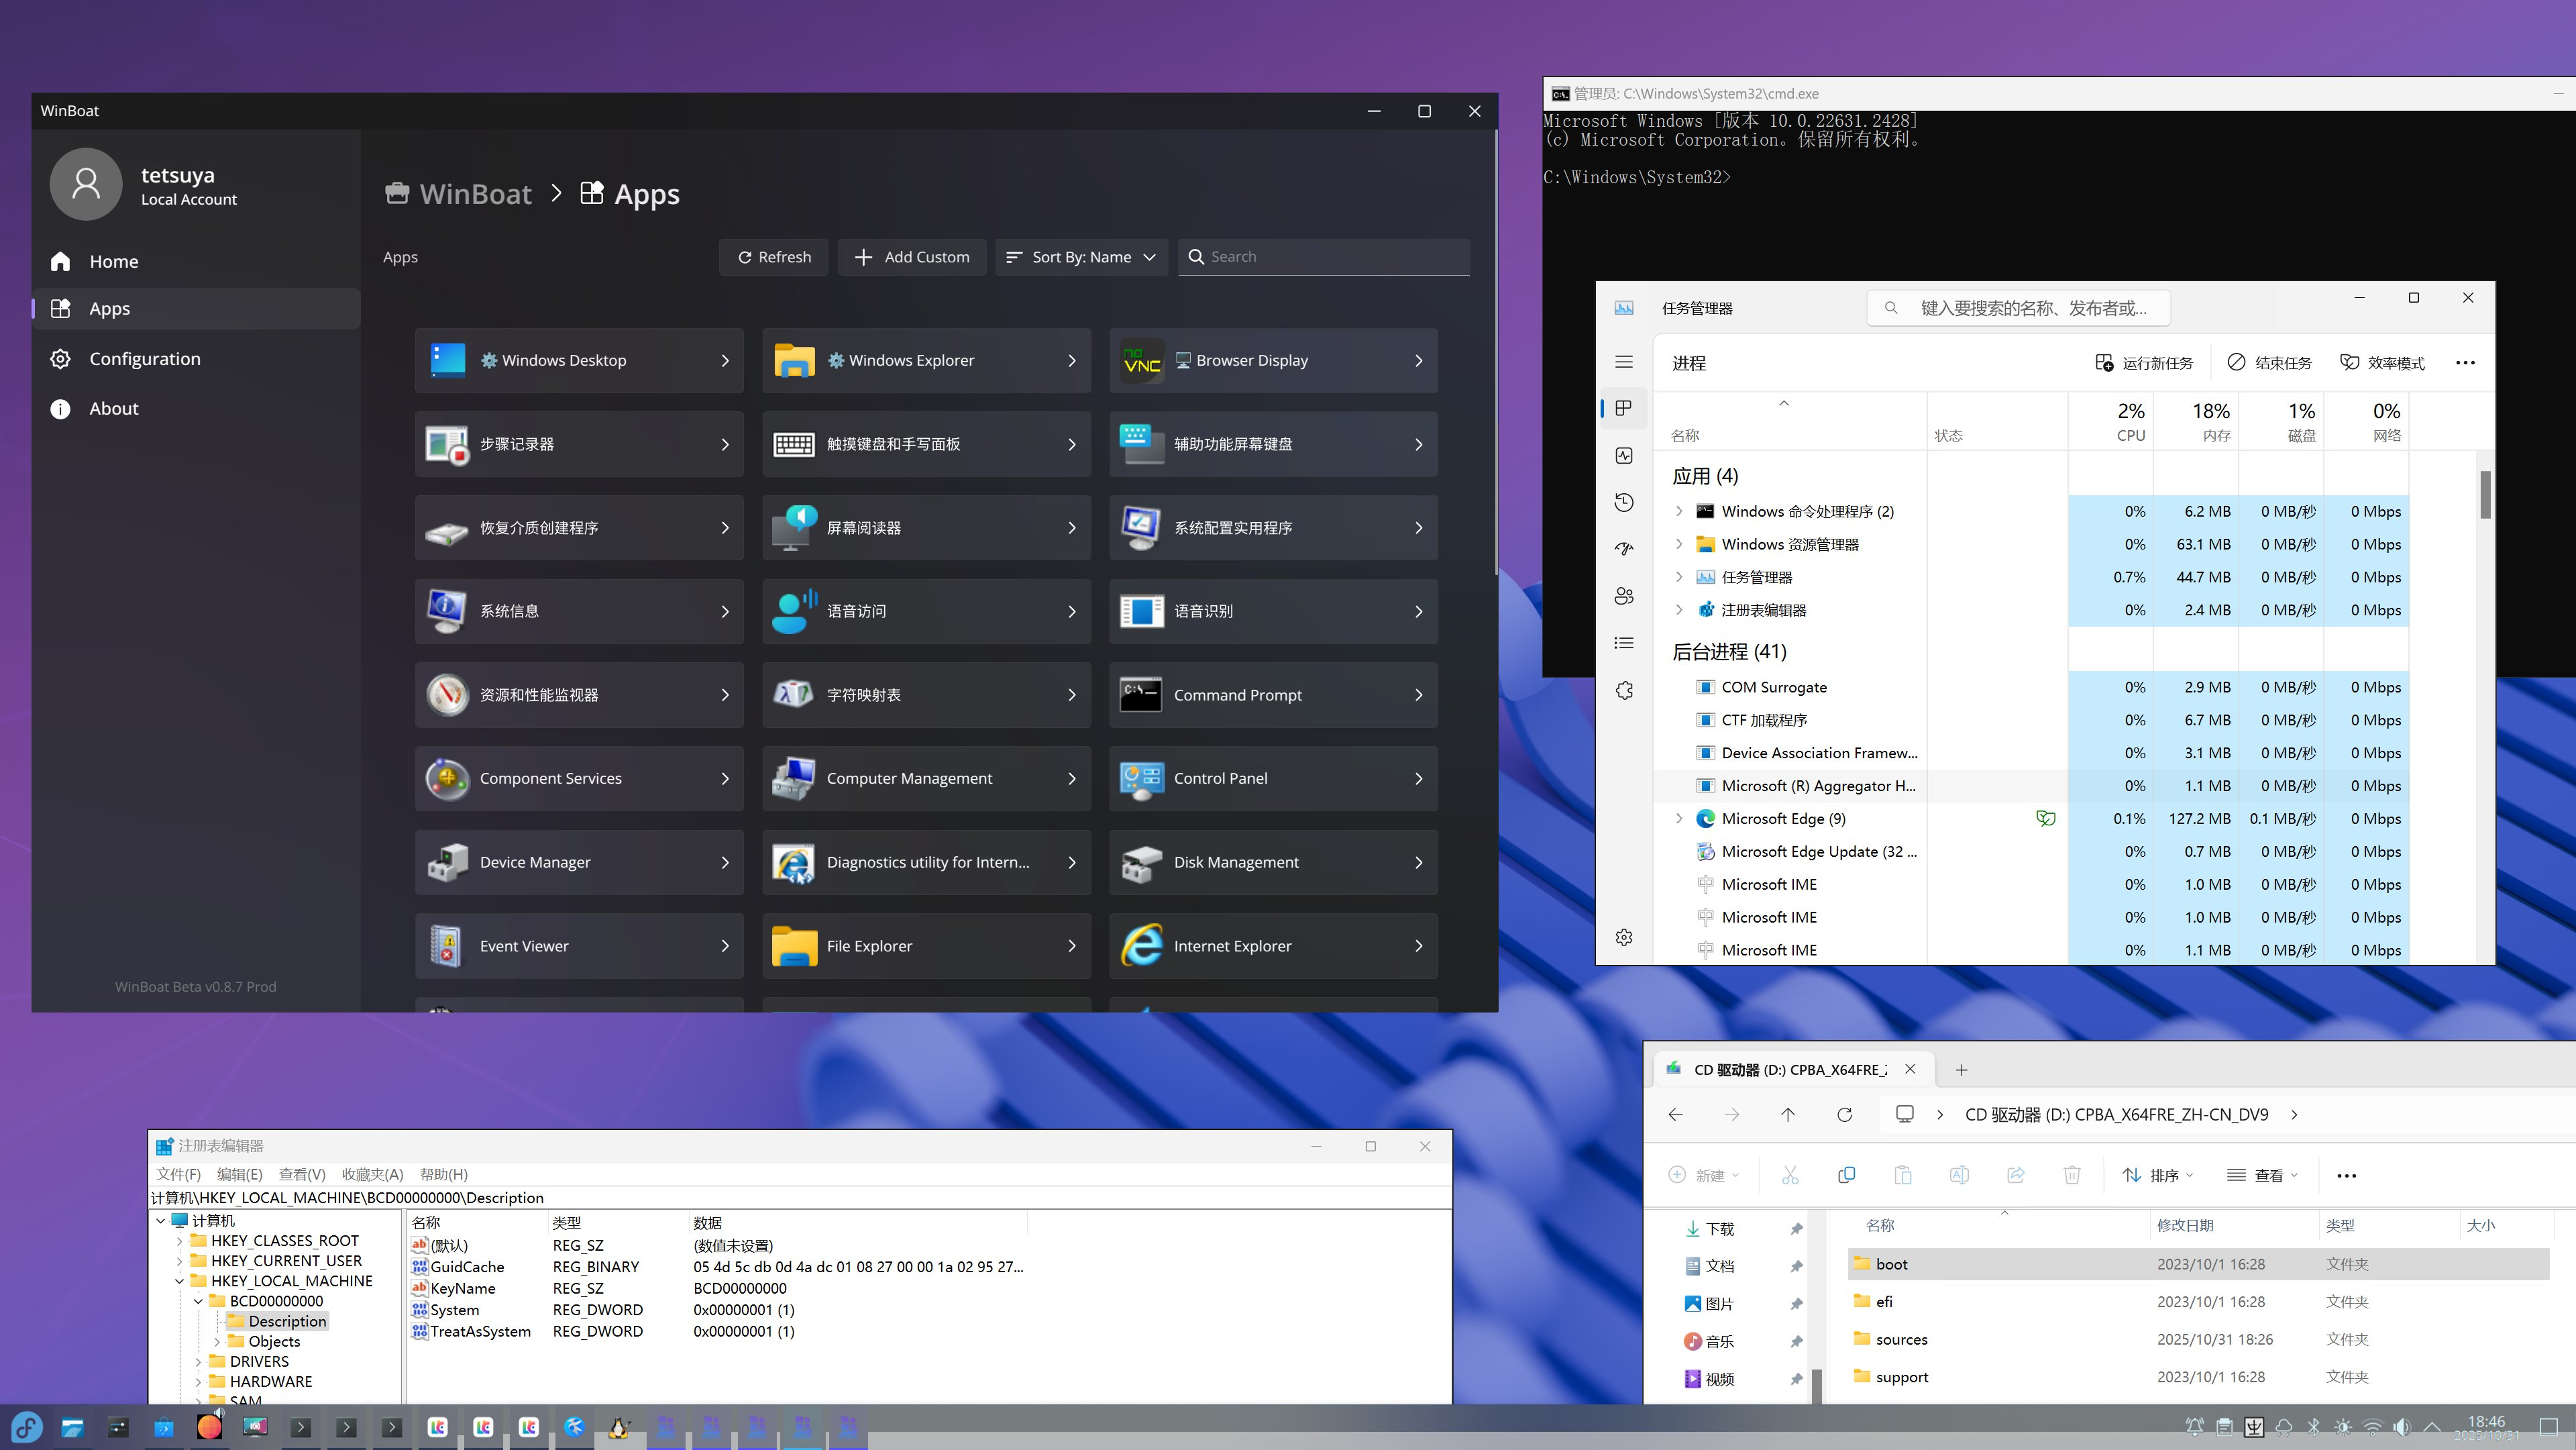Select Configuration in WinBoat sidebar
The width and height of the screenshot is (2576, 1450).
point(145,359)
